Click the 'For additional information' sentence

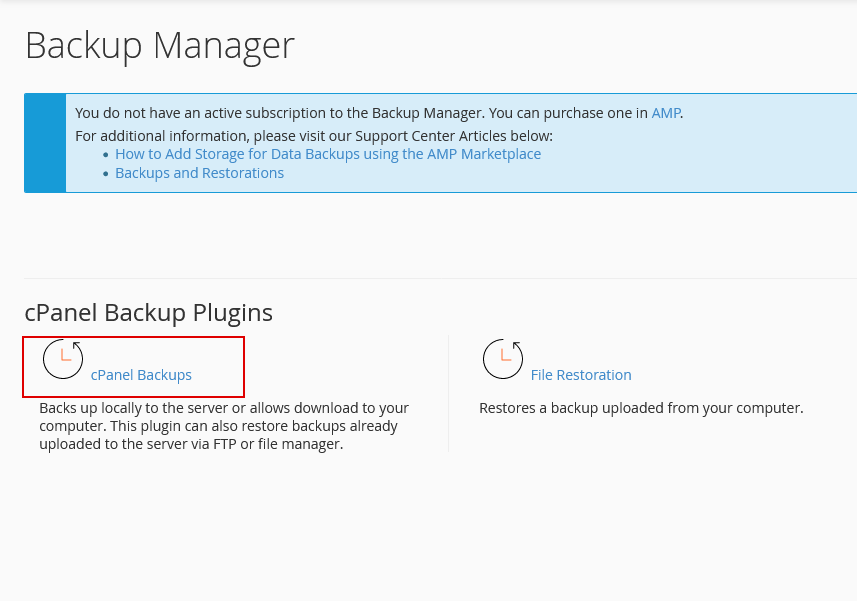click(313, 136)
